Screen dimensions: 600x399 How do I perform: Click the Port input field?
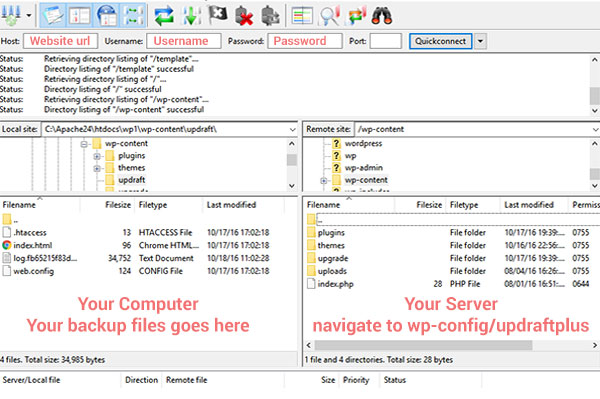click(385, 41)
